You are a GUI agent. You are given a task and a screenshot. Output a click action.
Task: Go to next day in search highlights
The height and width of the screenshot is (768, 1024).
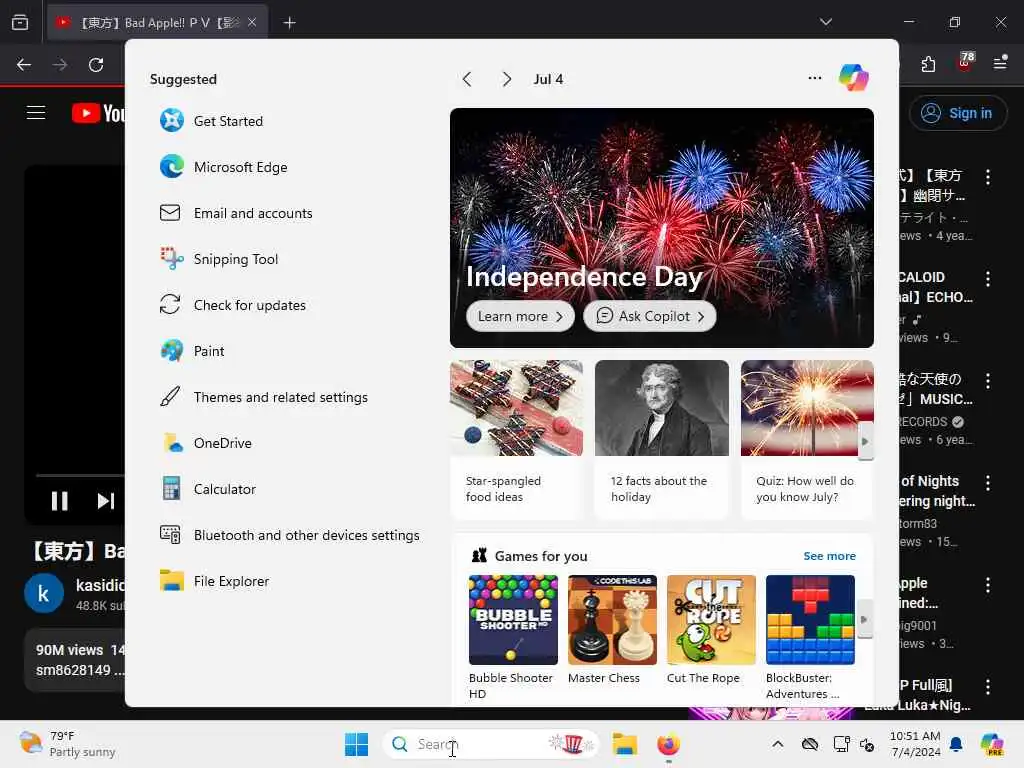pyautogui.click(x=506, y=79)
